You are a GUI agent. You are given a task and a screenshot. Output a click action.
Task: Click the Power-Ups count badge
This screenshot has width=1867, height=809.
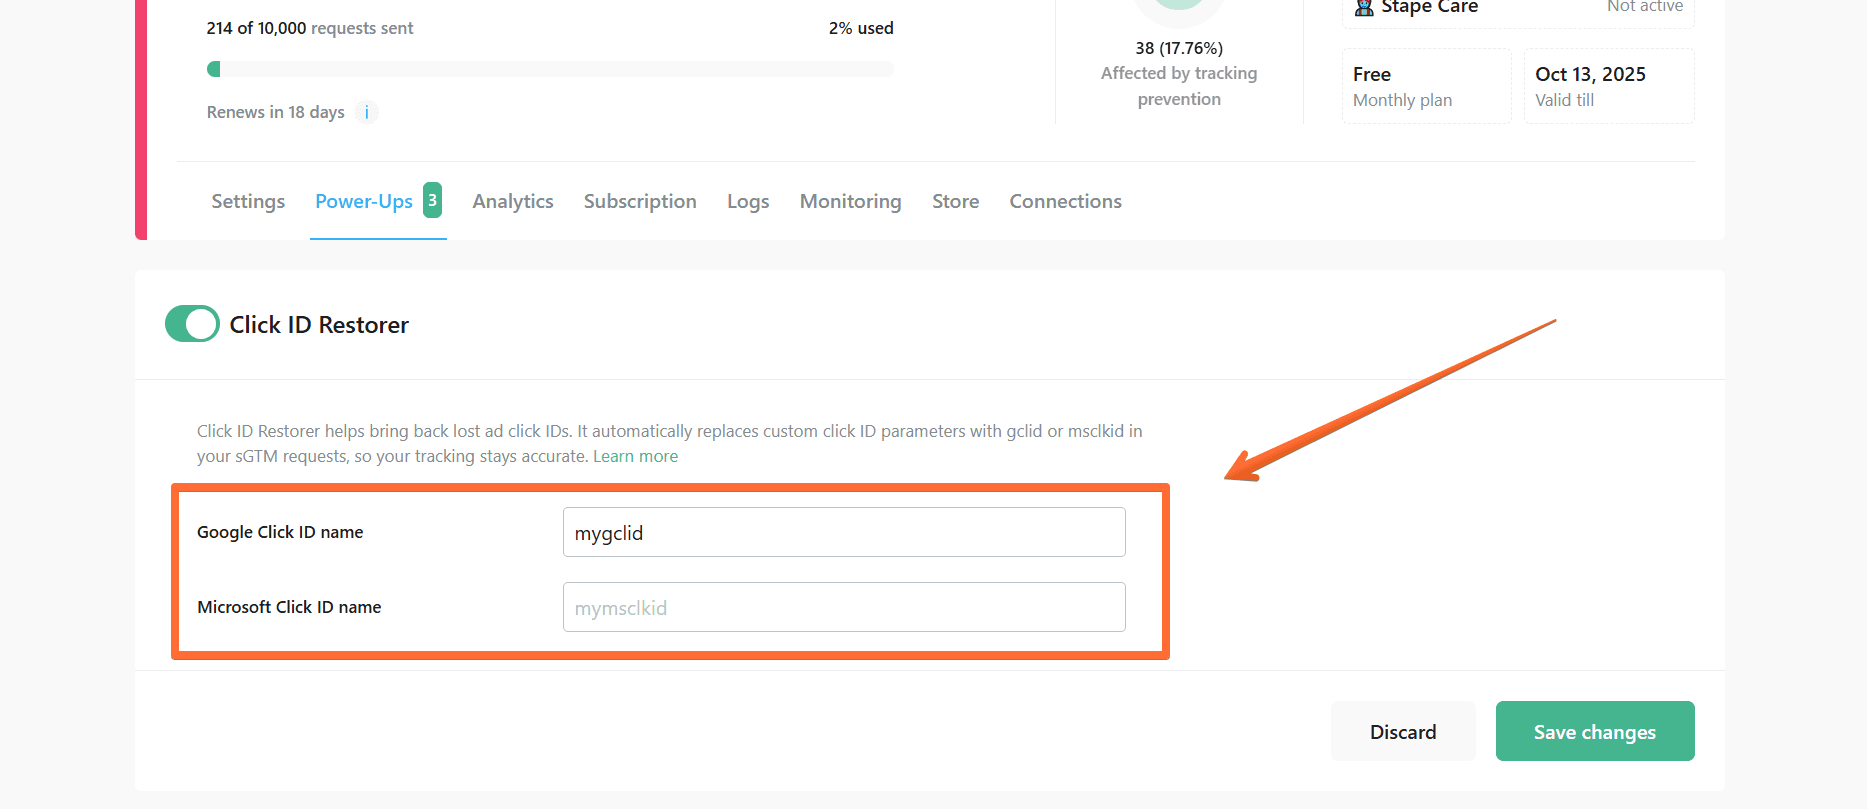click(432, 200)
